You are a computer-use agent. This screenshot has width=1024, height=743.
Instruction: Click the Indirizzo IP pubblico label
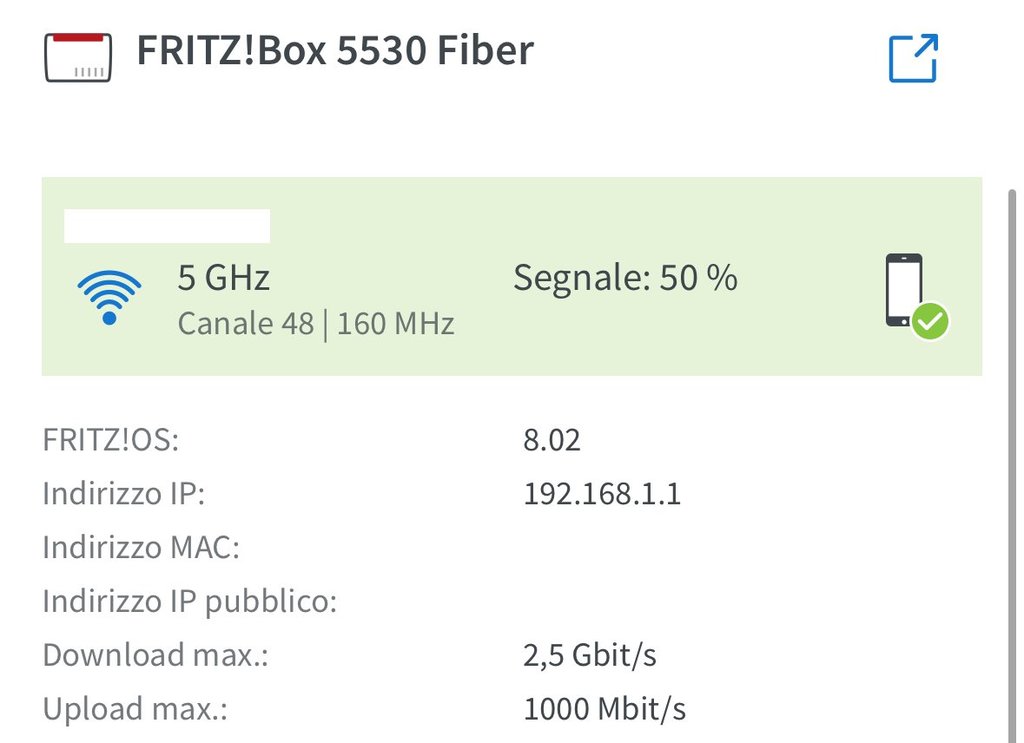(x=190, y=602)
